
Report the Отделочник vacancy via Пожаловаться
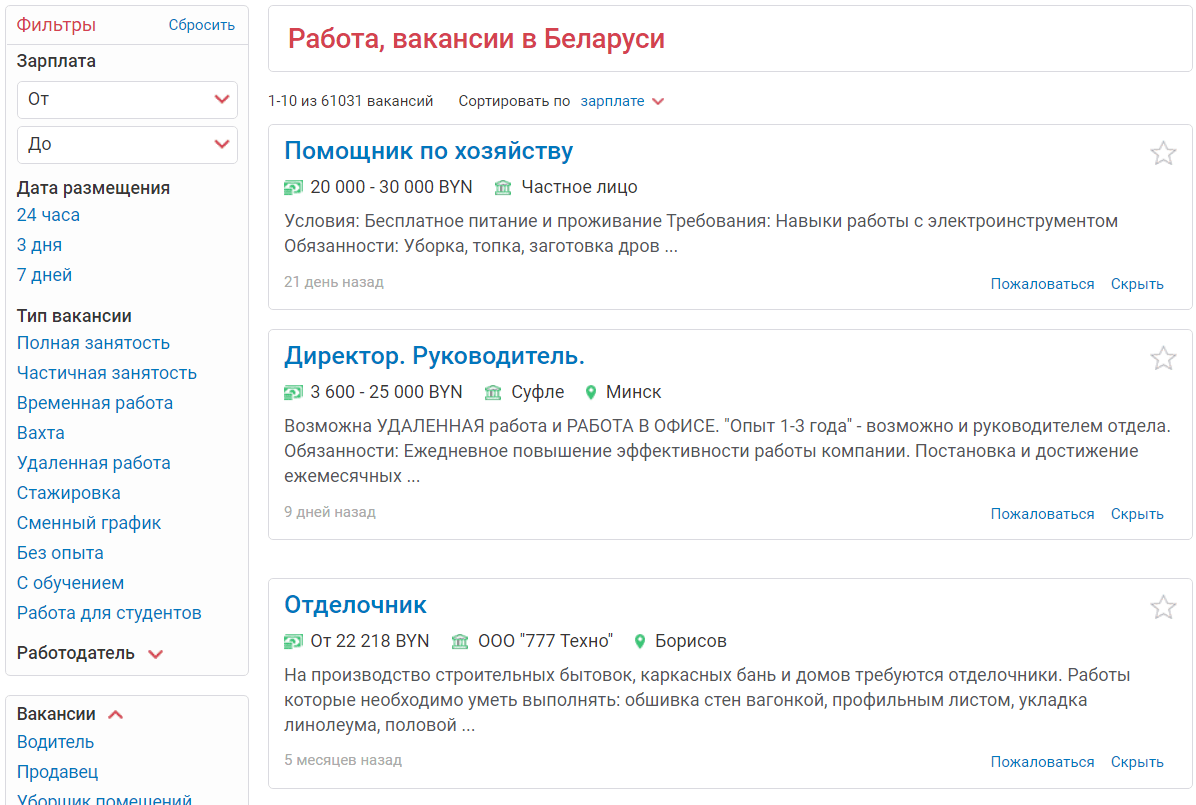point(1042,762)
